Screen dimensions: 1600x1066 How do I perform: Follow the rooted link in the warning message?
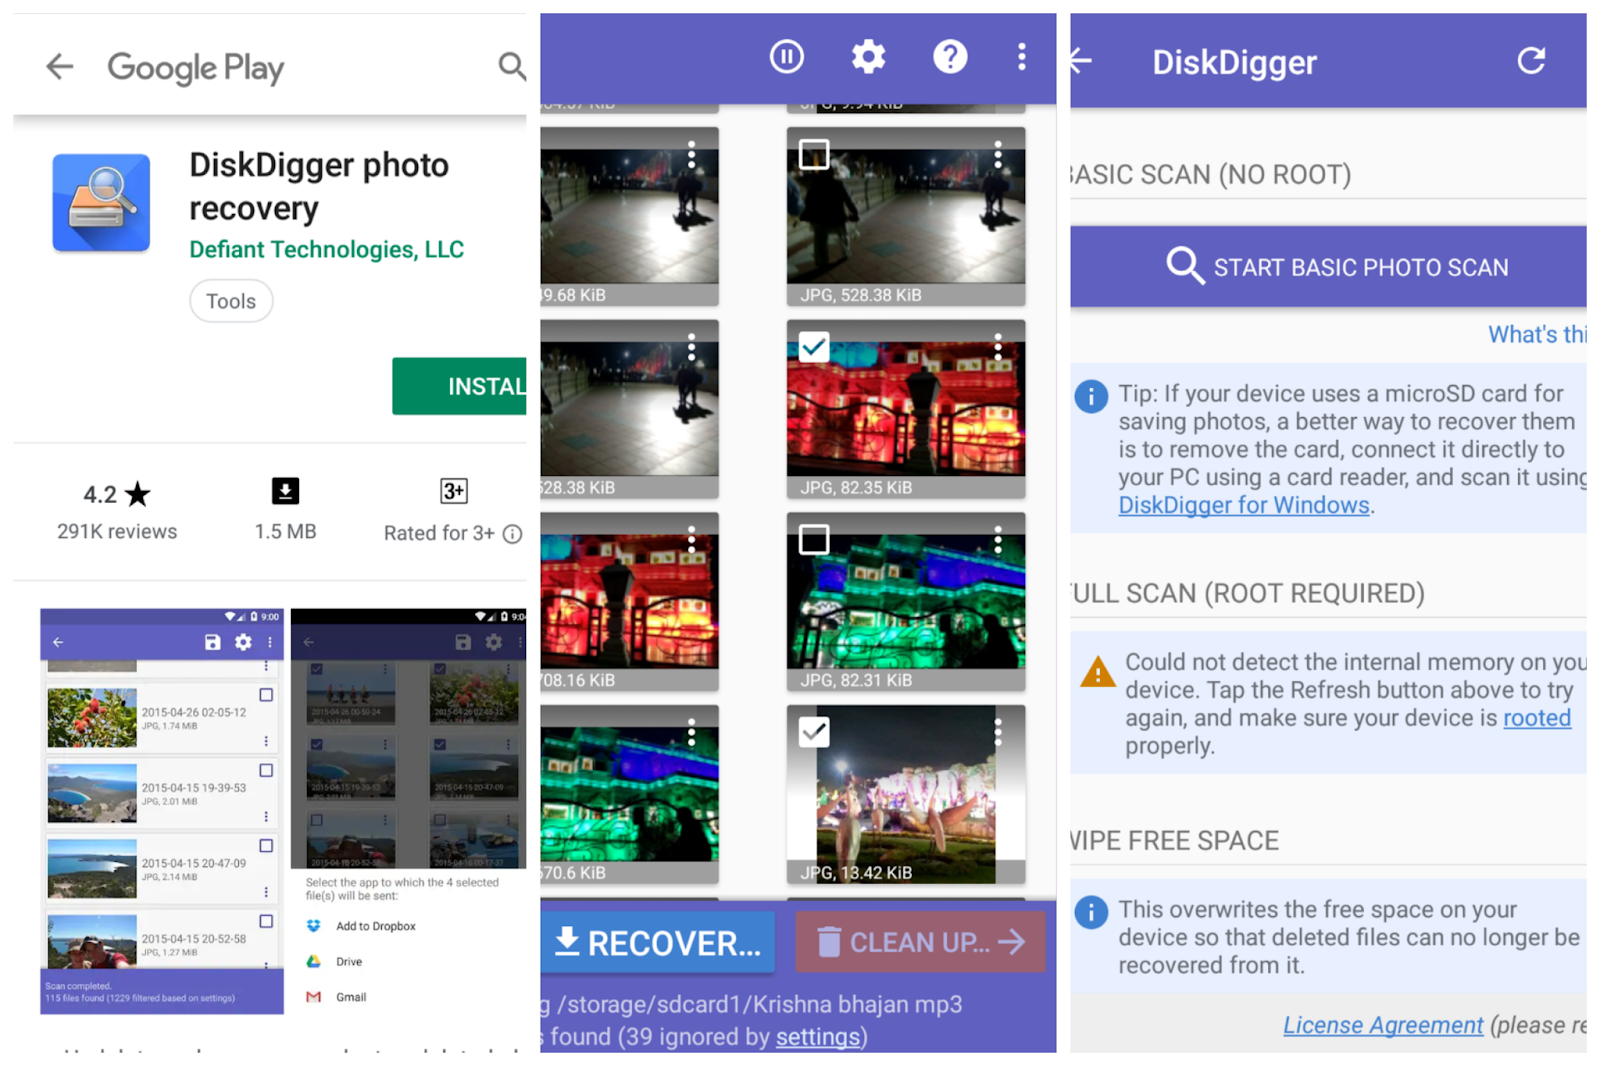[x=1537, y=718]
